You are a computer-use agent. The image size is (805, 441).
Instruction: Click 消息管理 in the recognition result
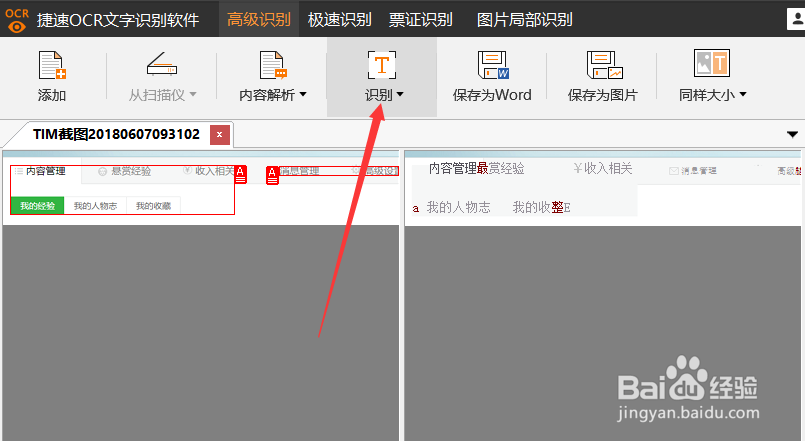coord(699,171)
